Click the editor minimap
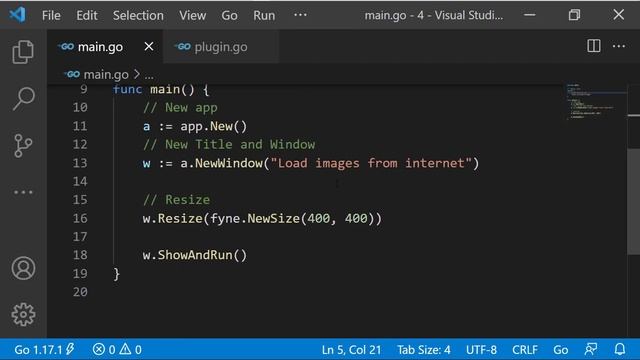 pyautogui.click(x=595, y=102)
